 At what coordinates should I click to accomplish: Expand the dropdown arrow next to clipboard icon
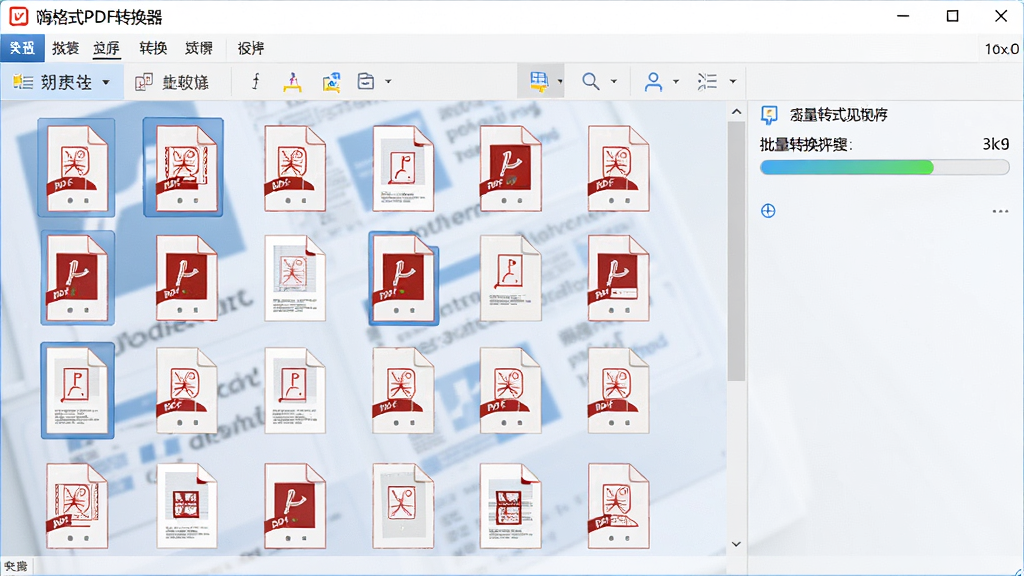point(389,82)
